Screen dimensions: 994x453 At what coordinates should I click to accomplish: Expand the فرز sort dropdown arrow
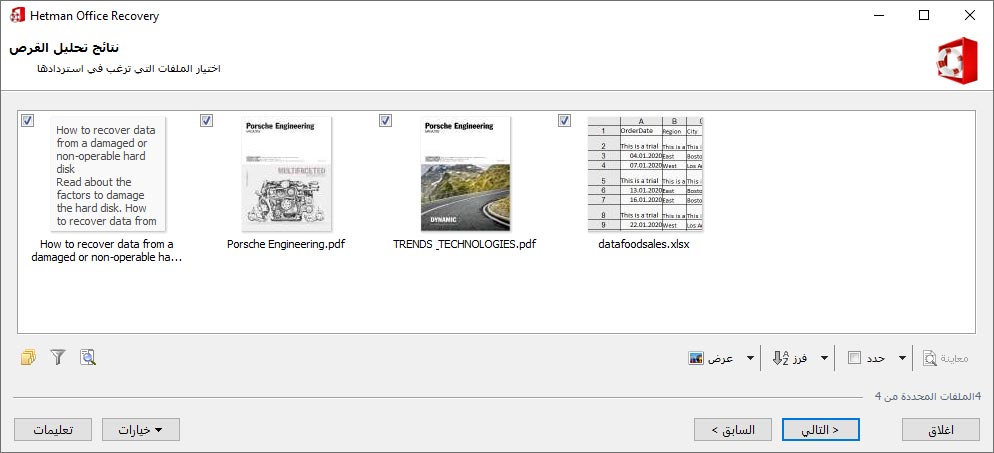824,358
